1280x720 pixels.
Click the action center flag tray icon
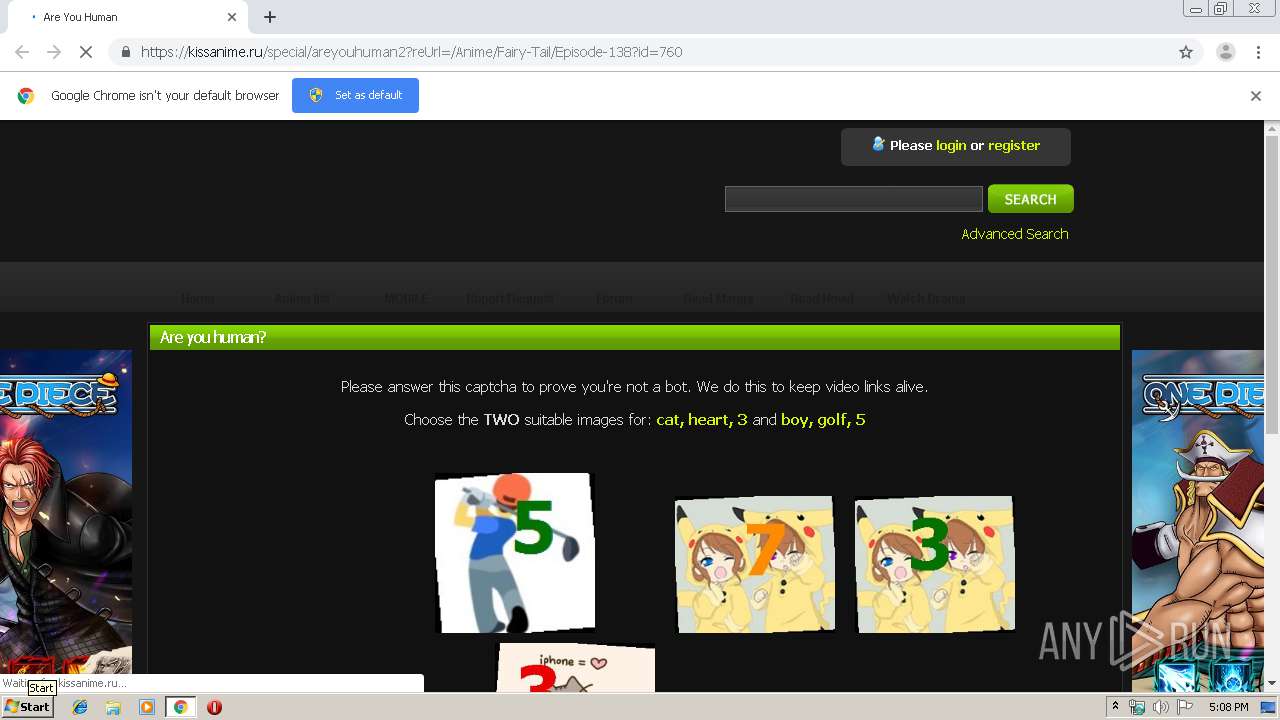pos(1185,707)
